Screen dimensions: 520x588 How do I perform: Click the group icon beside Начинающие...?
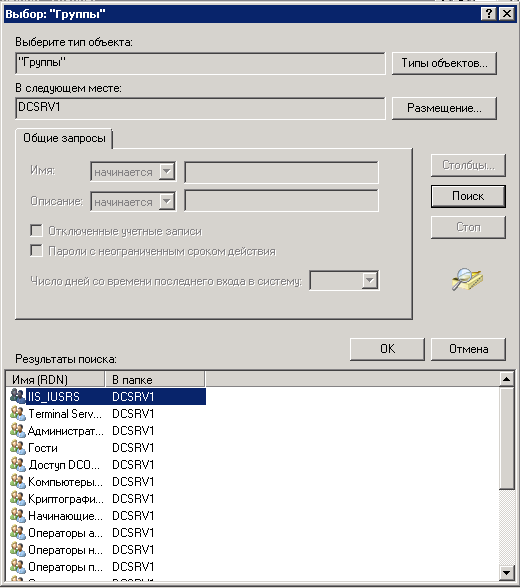tap(17, 516)
